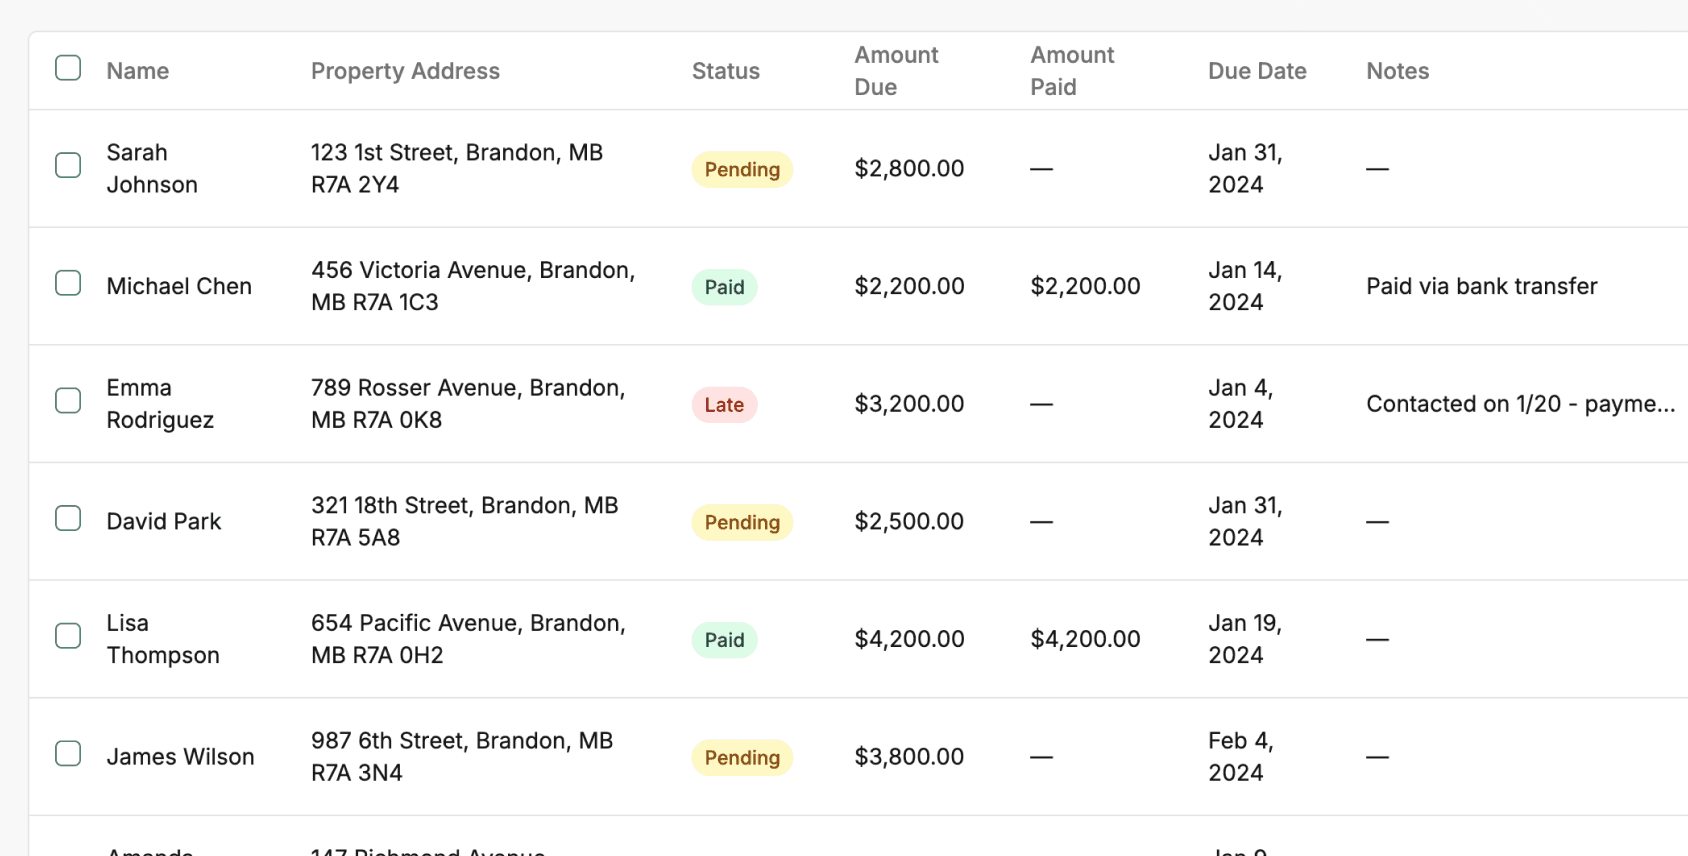Toggle the checkbox beside David Park
The height and width of the screenshot is (856, 1688).
click(x=68, y=518)
